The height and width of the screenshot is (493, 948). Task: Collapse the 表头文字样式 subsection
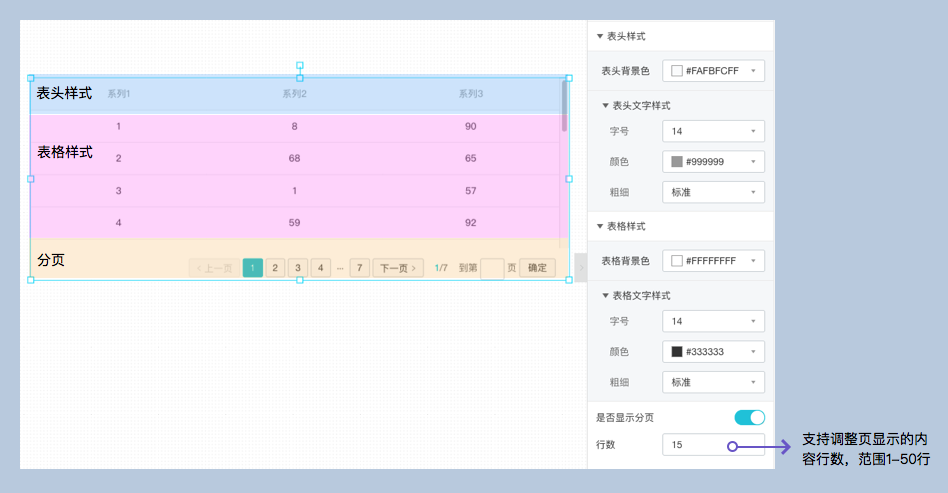[x=605, y=105]
